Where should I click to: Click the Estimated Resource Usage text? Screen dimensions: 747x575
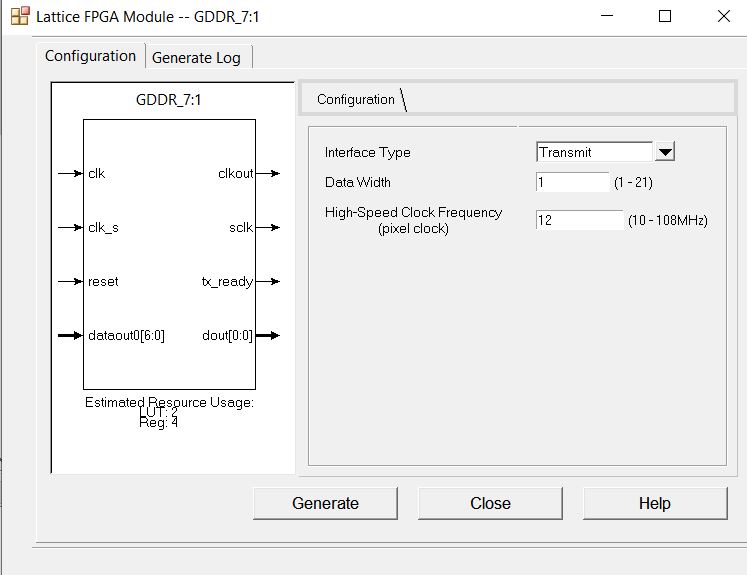tap(169, 403)
